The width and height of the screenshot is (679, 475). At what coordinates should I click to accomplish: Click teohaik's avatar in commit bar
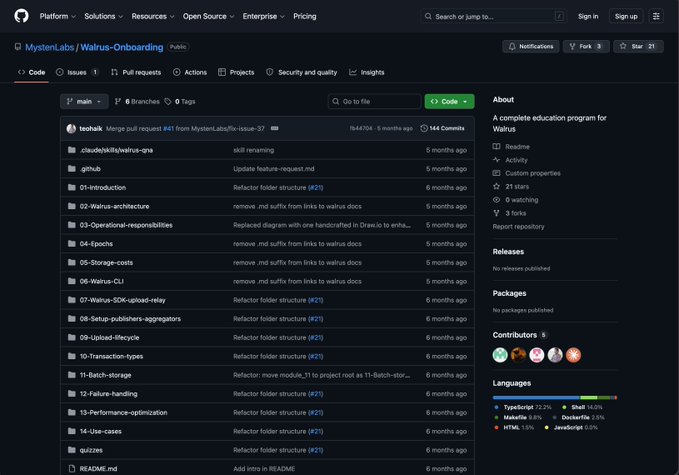(71, 129)
